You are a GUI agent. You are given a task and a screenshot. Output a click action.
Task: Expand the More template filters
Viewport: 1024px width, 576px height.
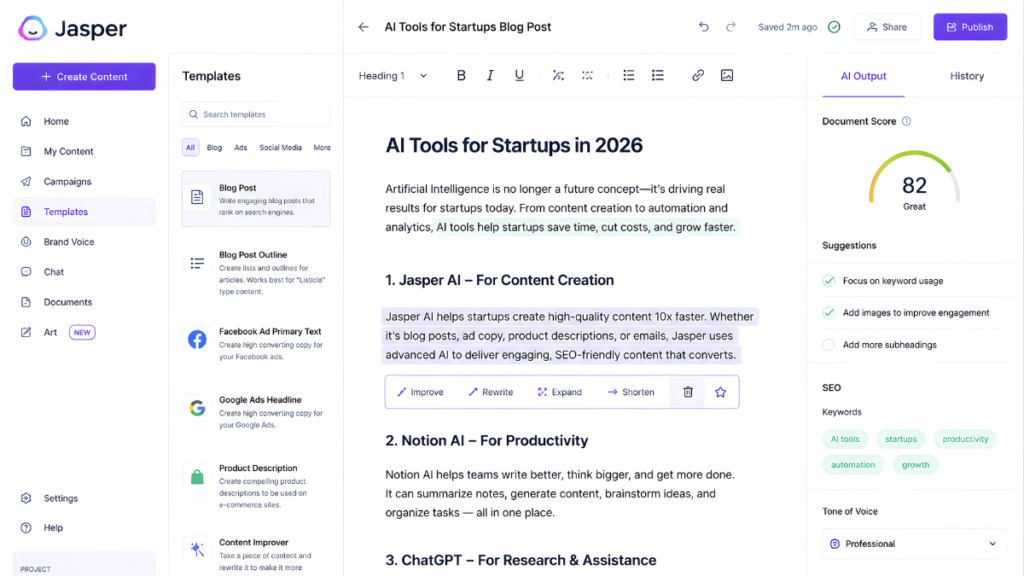pyautogui.click(x=322, y=148)
